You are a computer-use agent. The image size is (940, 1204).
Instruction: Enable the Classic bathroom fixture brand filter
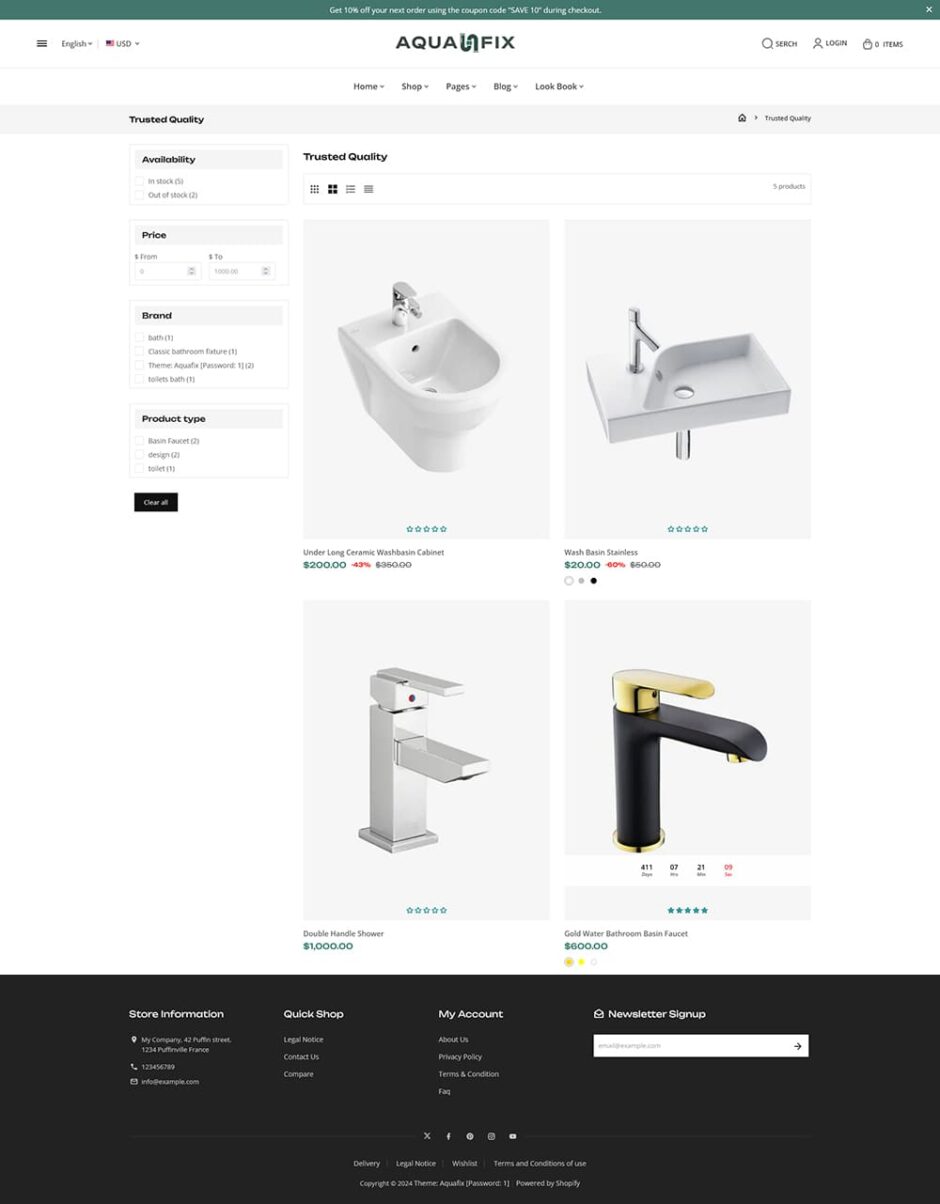coord(139,351)
